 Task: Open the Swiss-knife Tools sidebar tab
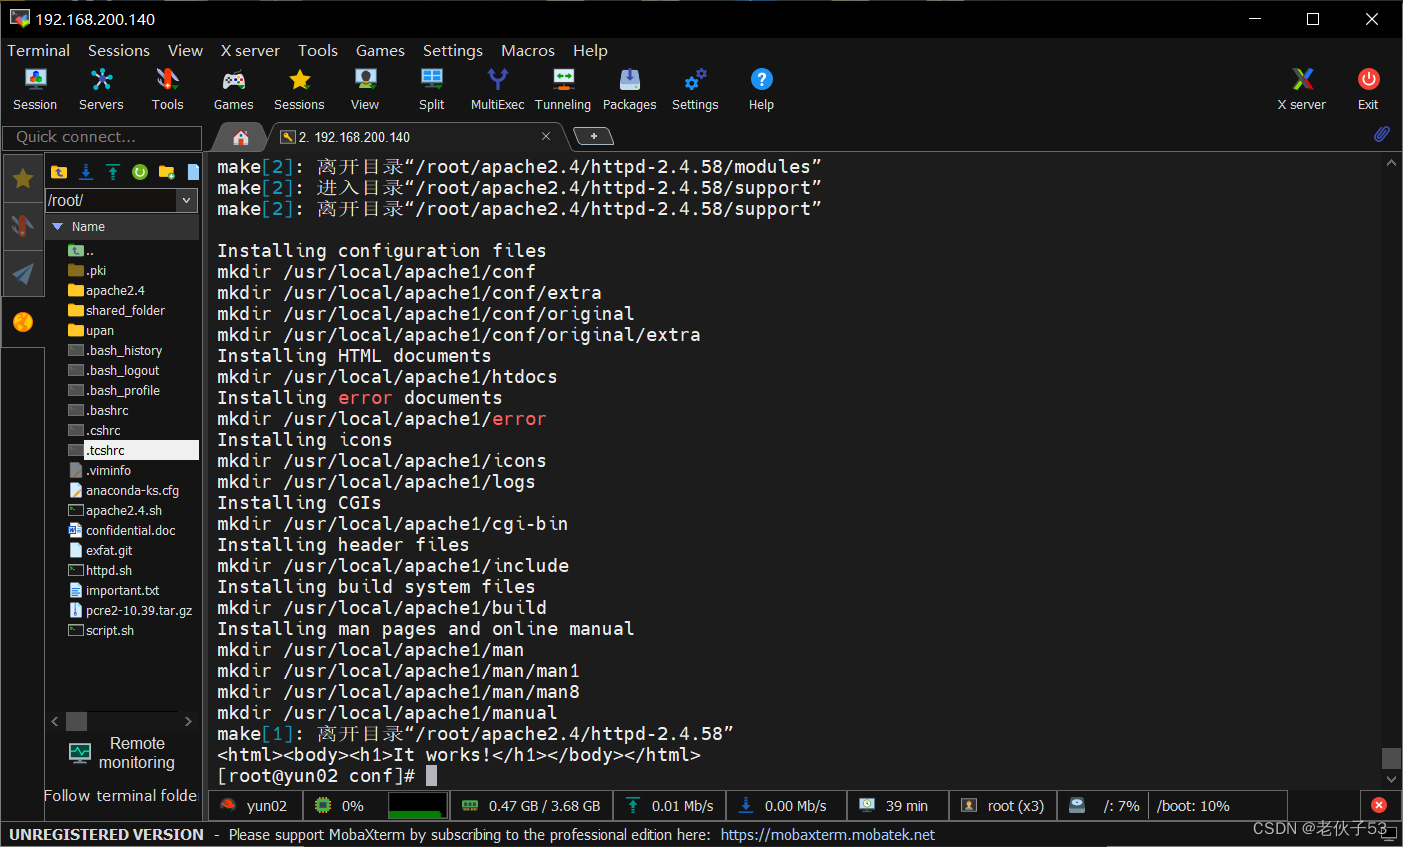pyautogui.click(x=23, y=226)
